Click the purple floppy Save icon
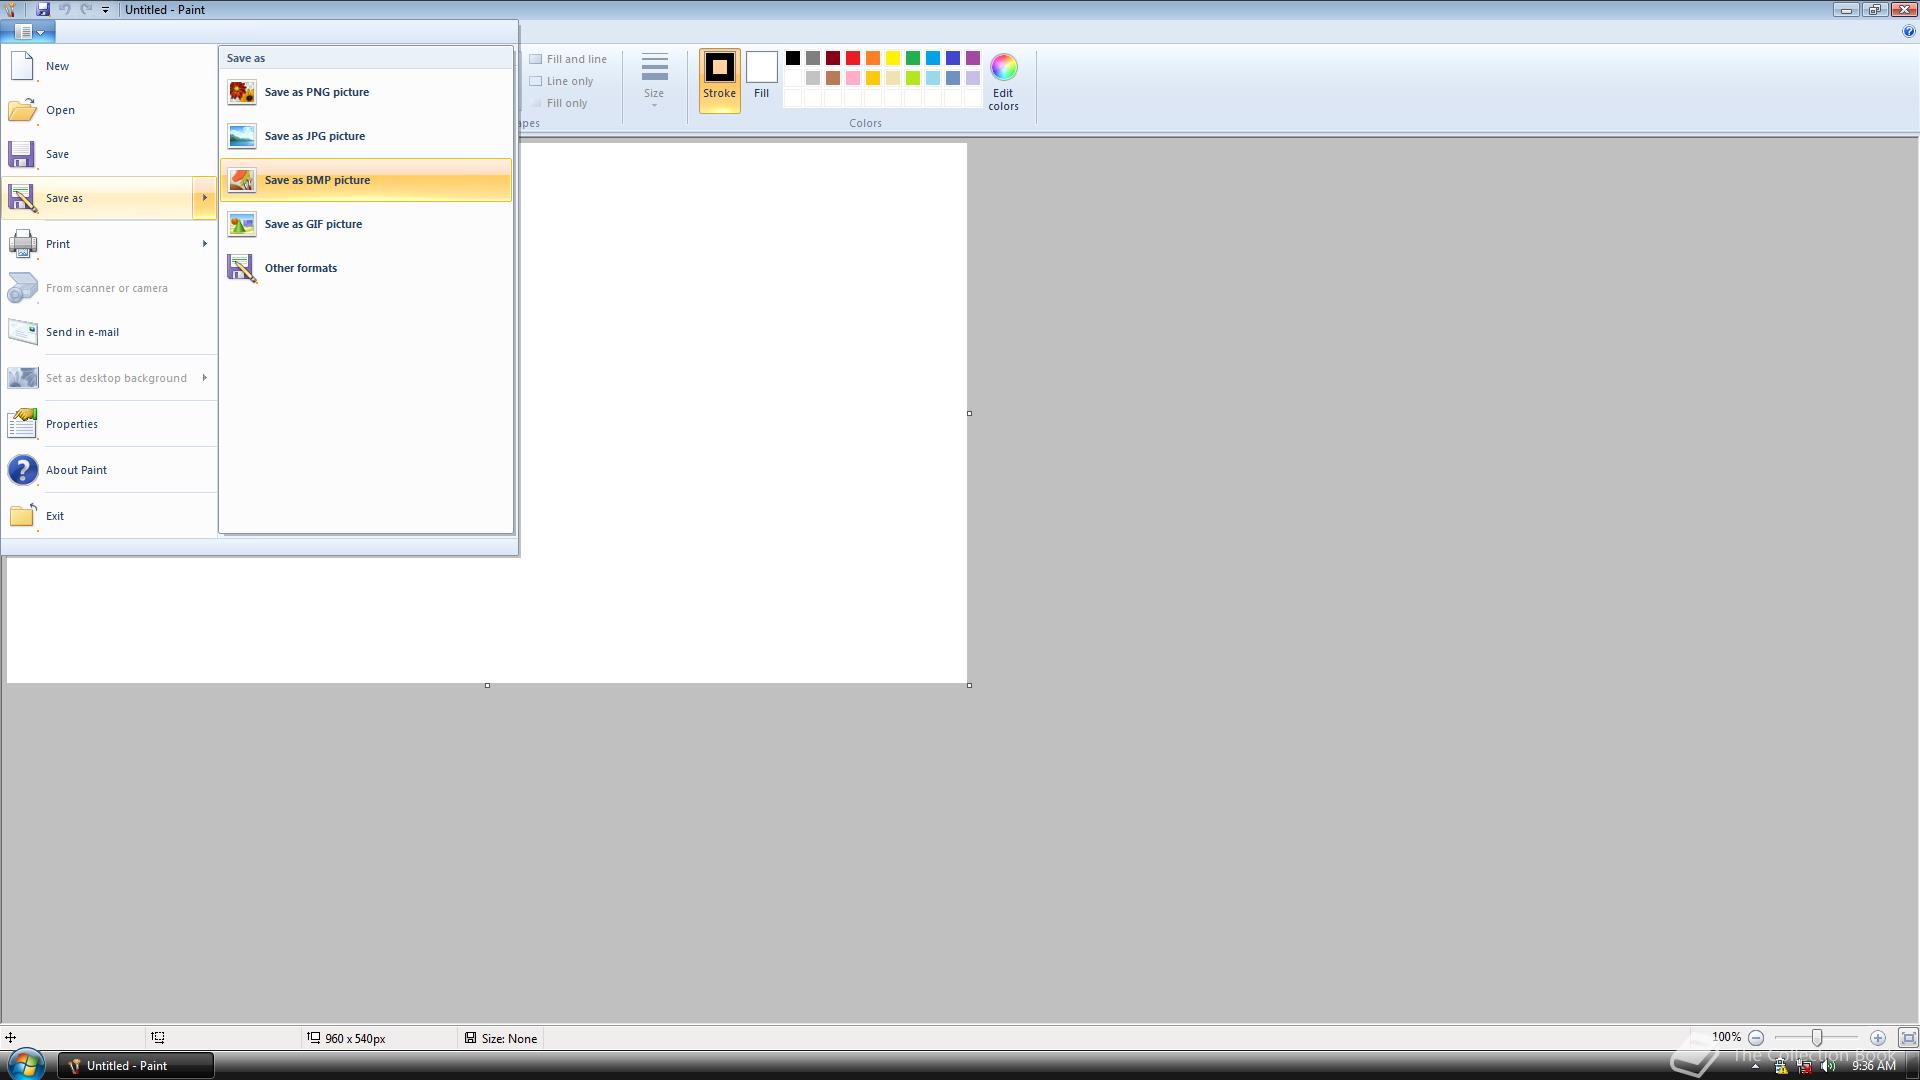Viewport: 1920px width, 1080px height. click(22, 154)
